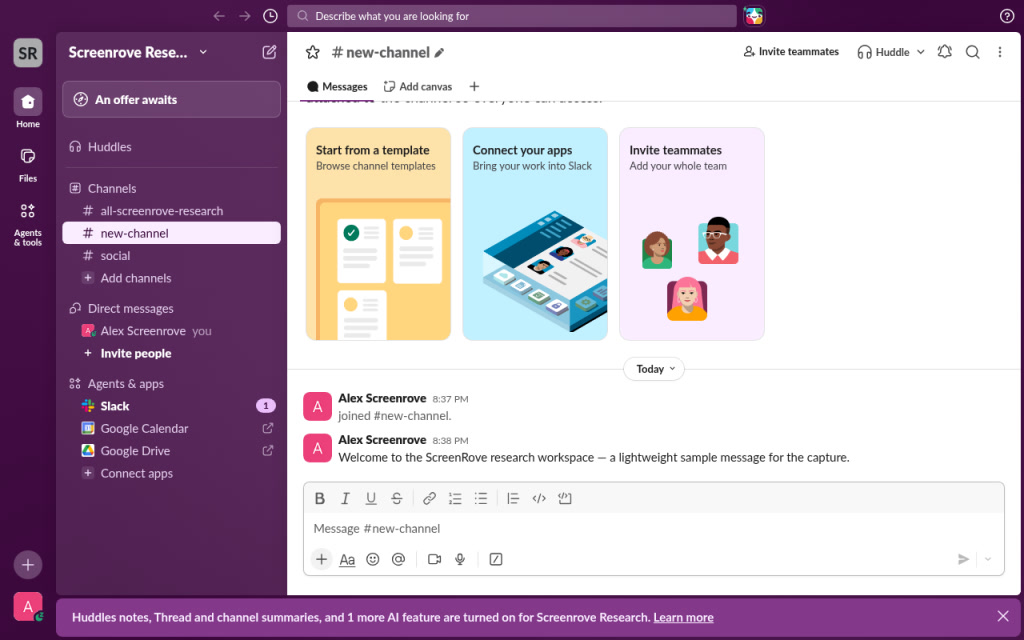Image resolution: width=1024 pixels, height=640 pixels.
Task: Toggle italic formatting in the composer
Action: (345, 498)
